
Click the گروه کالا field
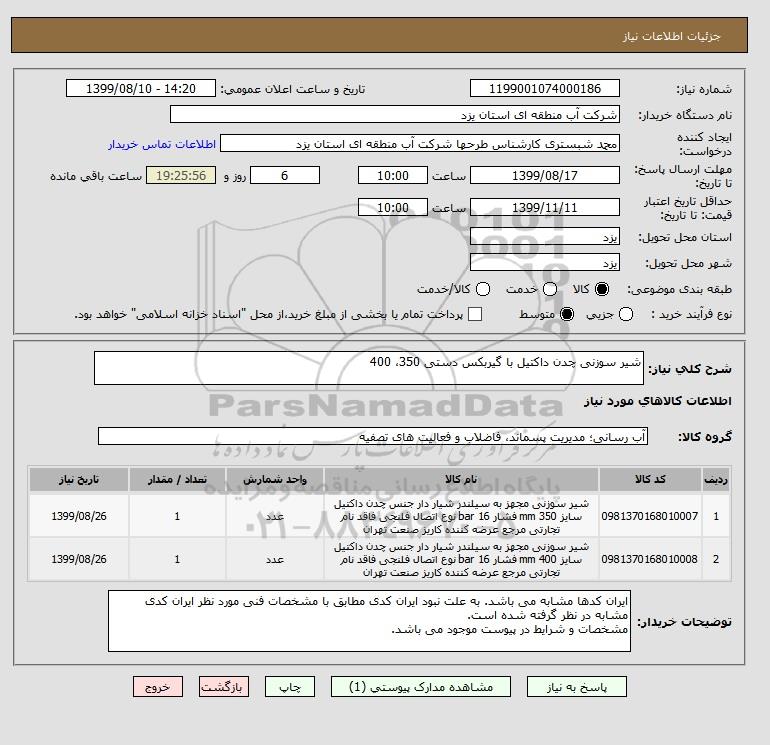coord(373,436)
